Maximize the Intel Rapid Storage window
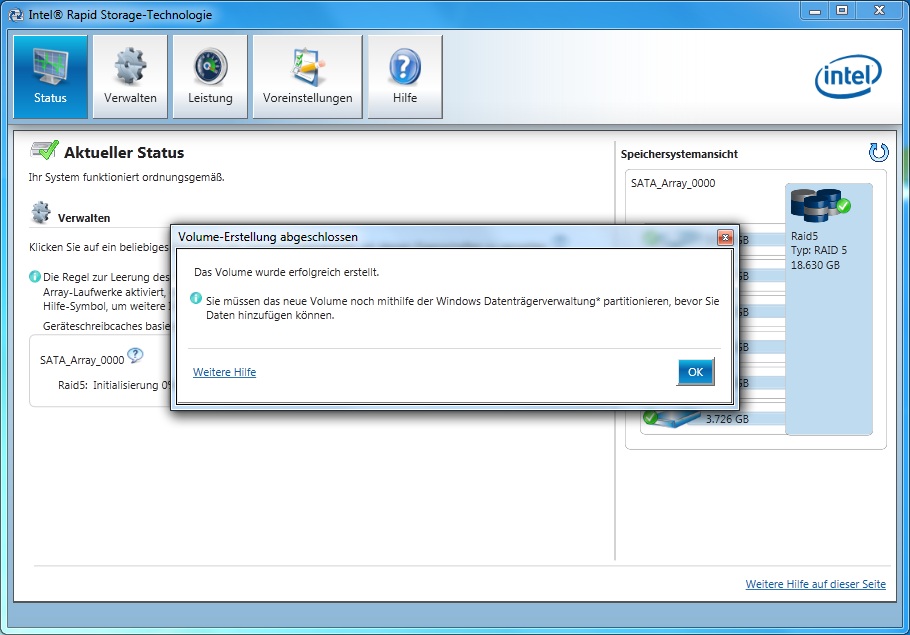Viewport: 910px width, 635px height. 842,10
